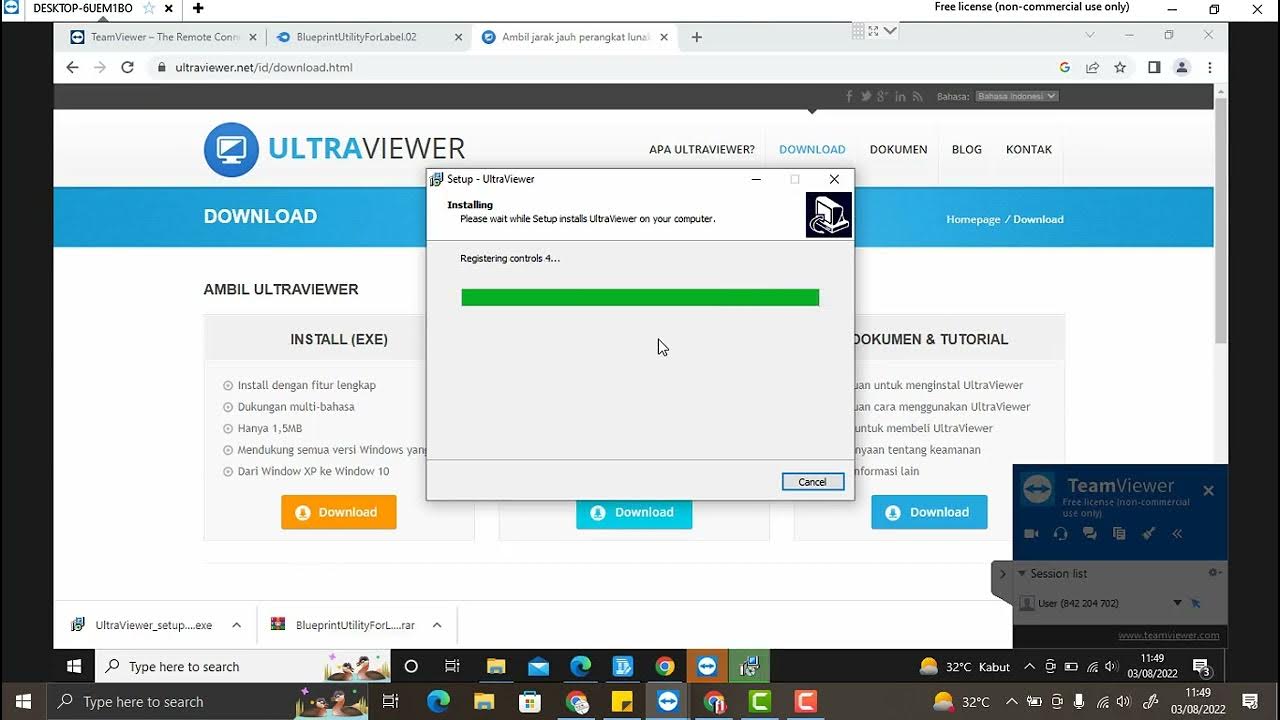Open the DOKUMEN menu item
The width and height of the screenshot is (1280, 720).
[898, 149]
